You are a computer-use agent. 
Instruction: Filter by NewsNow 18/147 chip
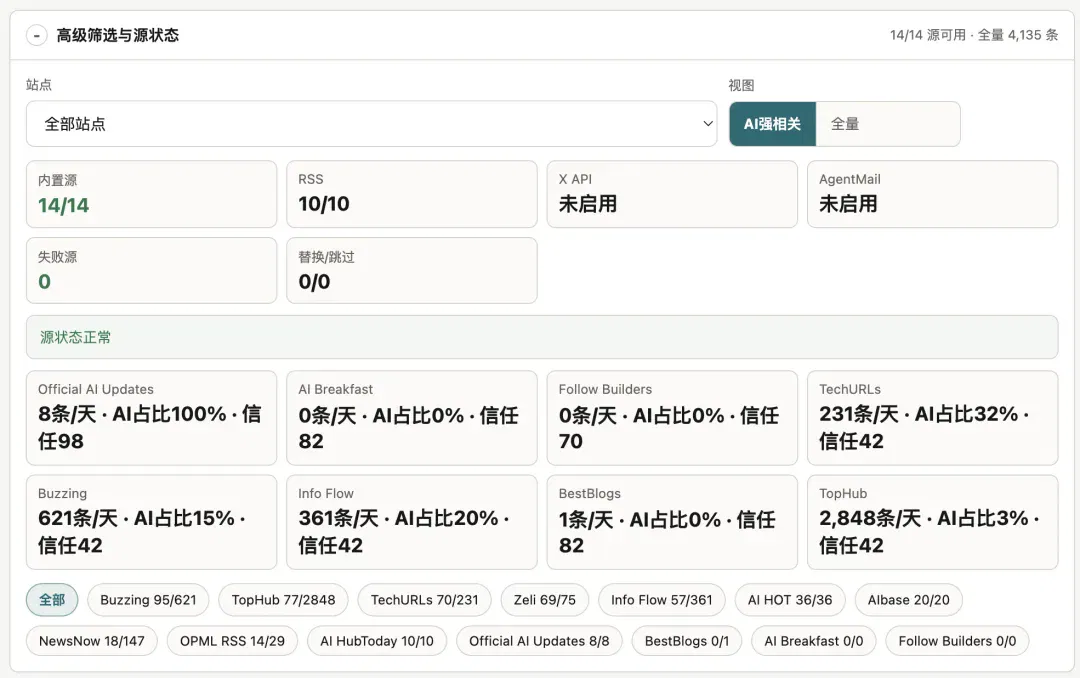coord(92,641)
